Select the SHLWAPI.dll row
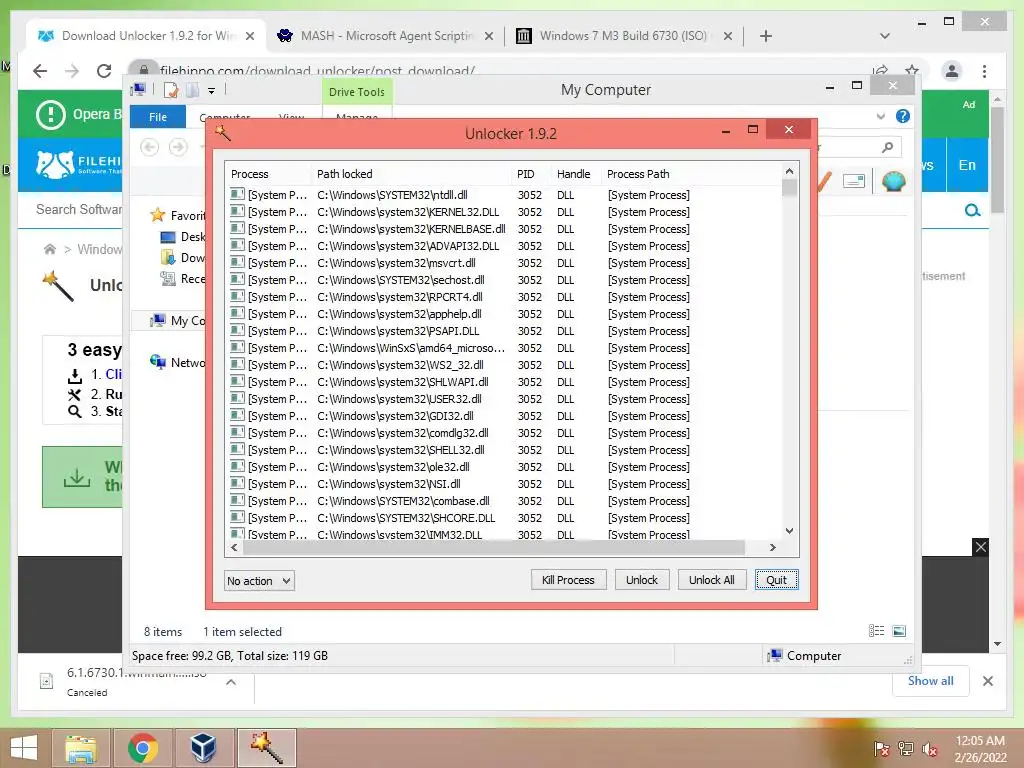Viewport: 1024px width, 768px height. tap(503, 381)
